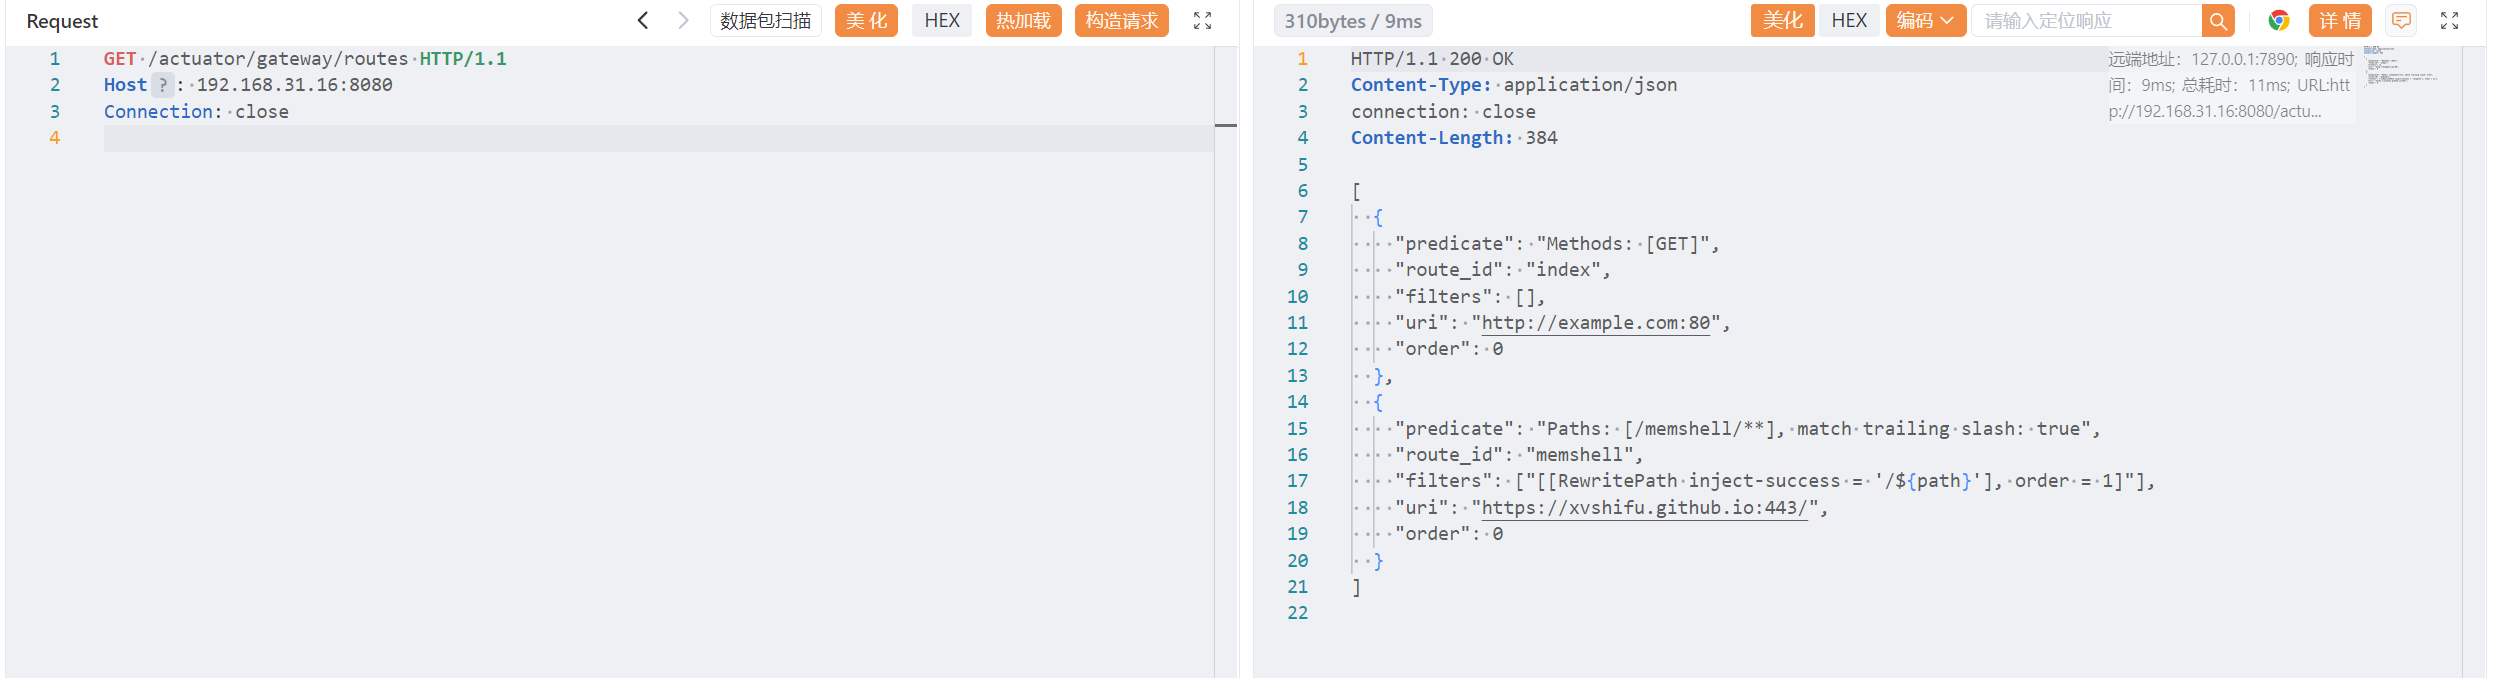Open the 详情 details view

2340,21
